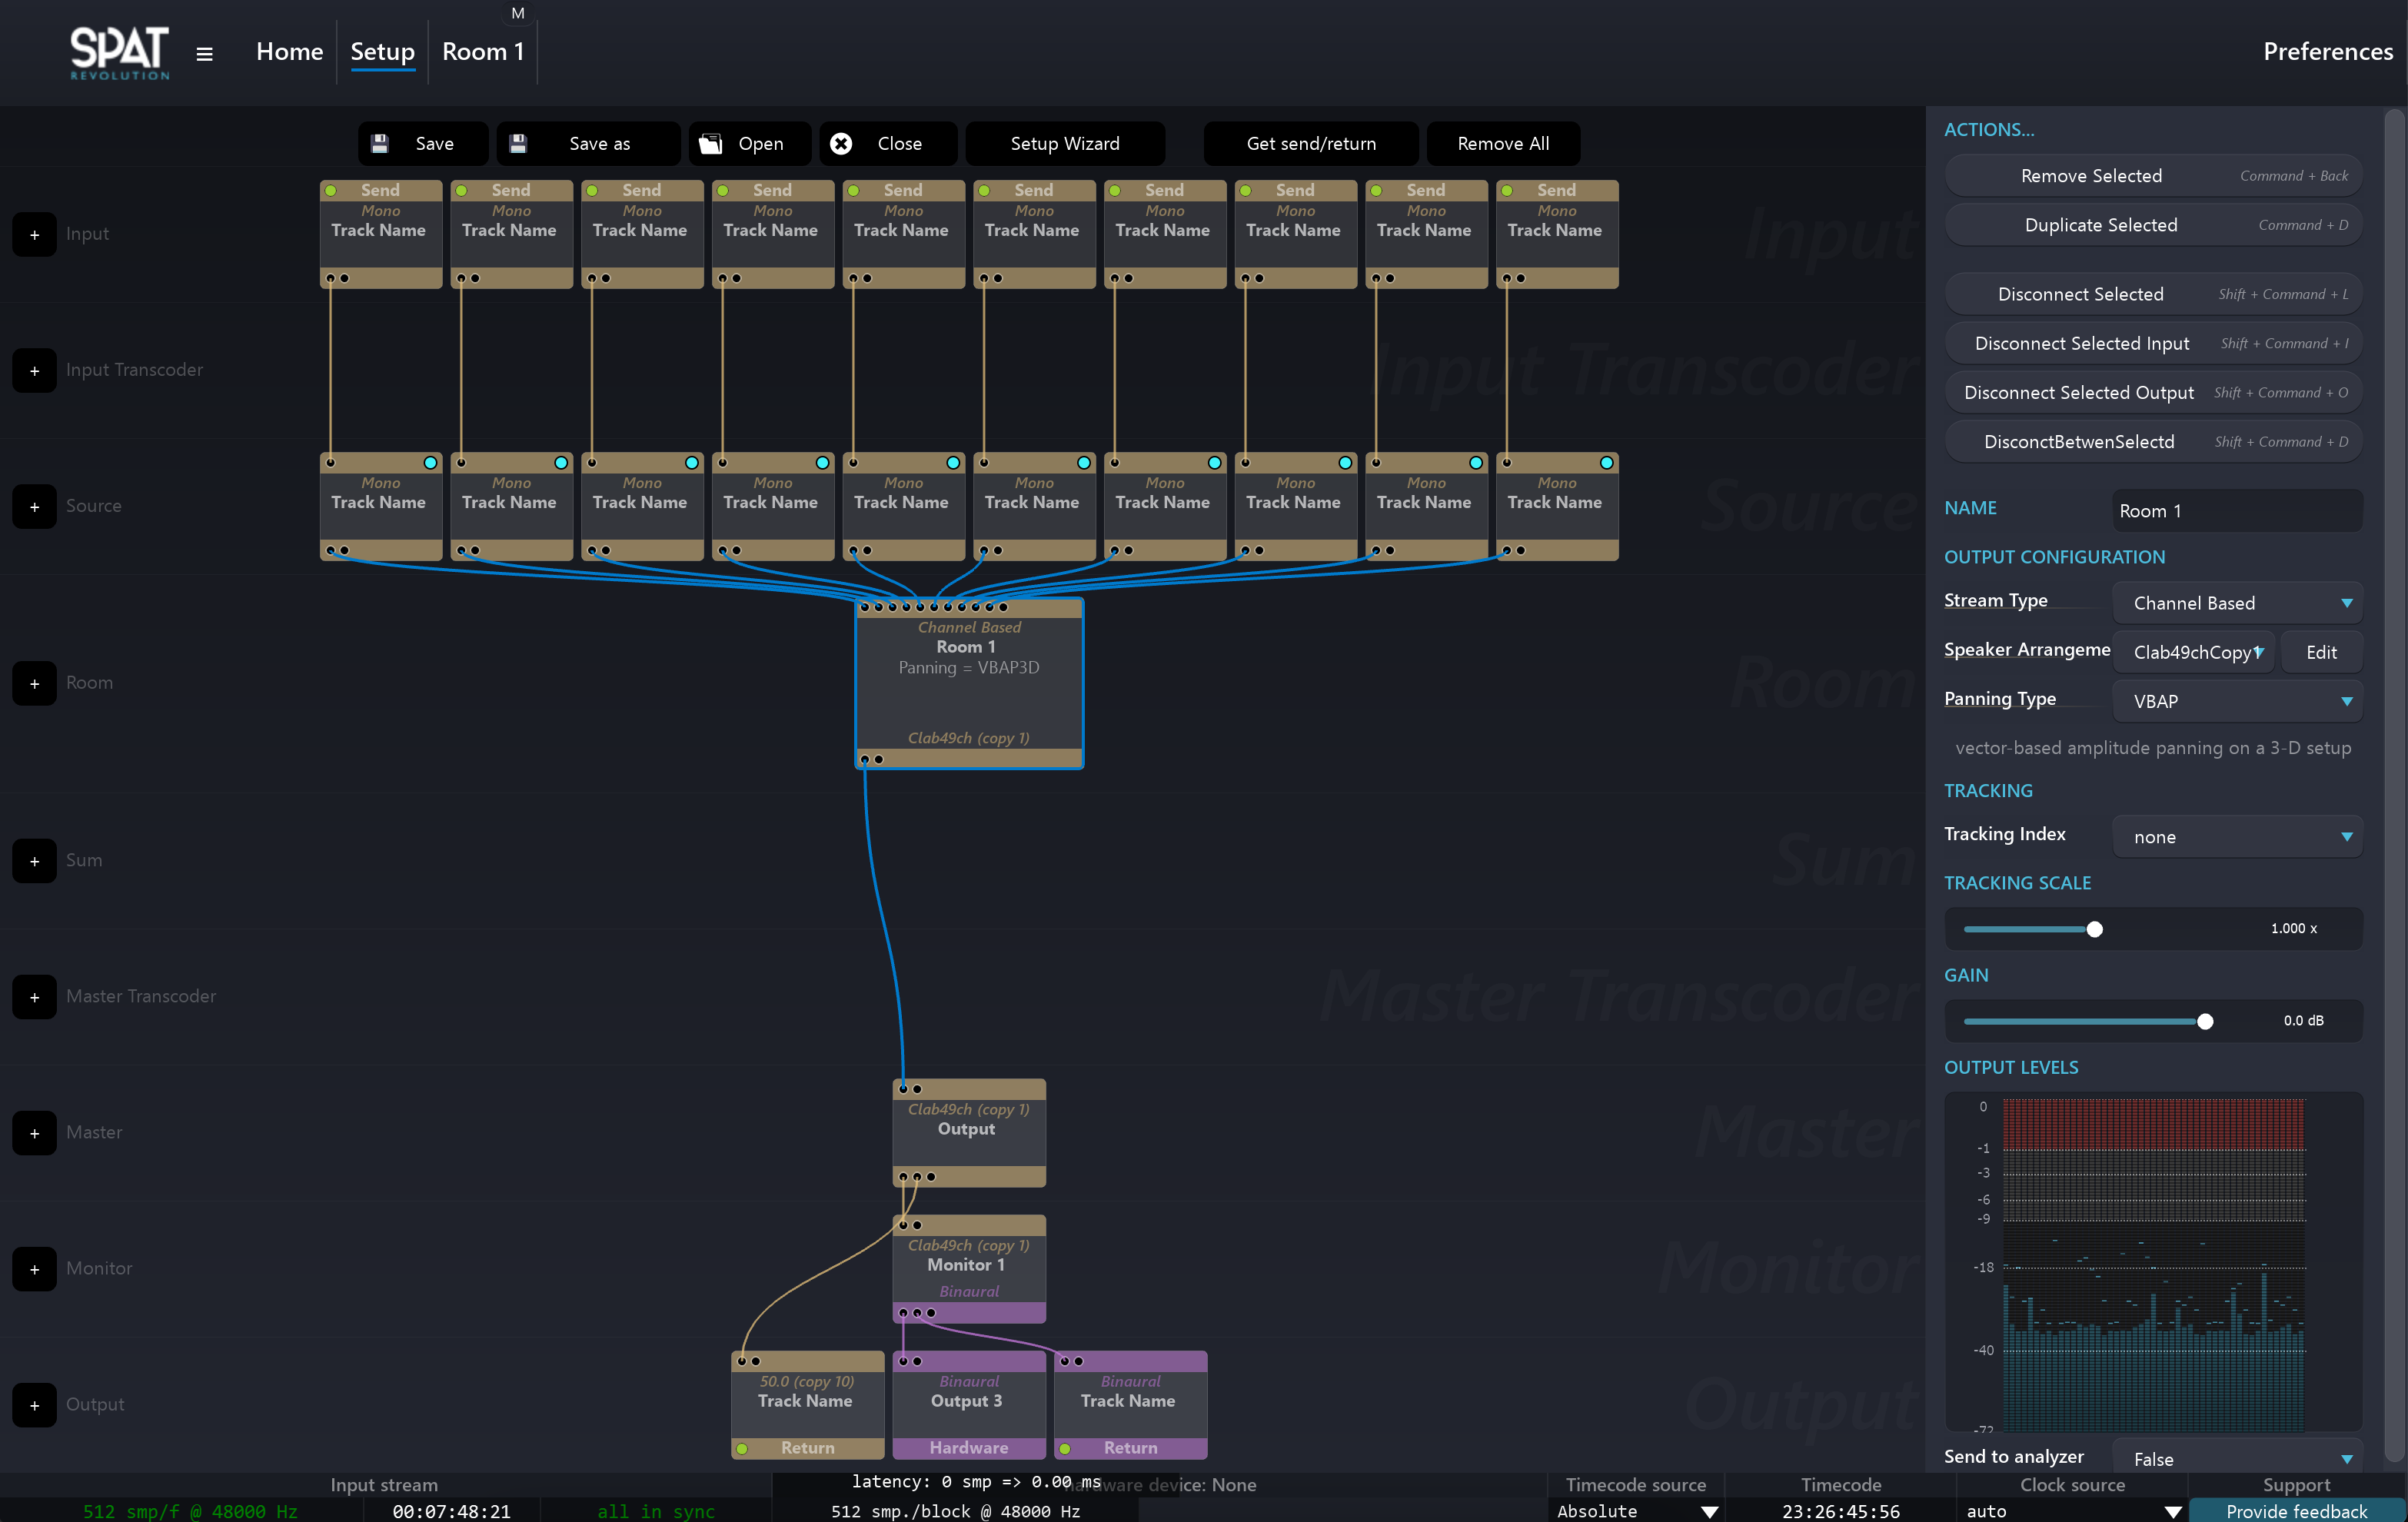Screen dimensions: 2408x1522
Task: Toggle cyan circle on last Source node
Action: tap(1606, 462)
